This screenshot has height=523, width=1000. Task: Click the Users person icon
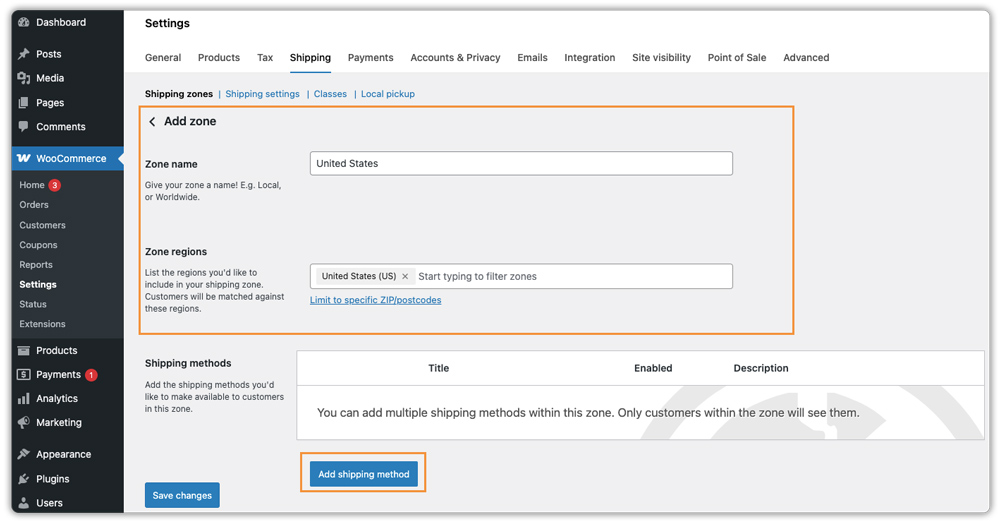click(x=24, y=503)
